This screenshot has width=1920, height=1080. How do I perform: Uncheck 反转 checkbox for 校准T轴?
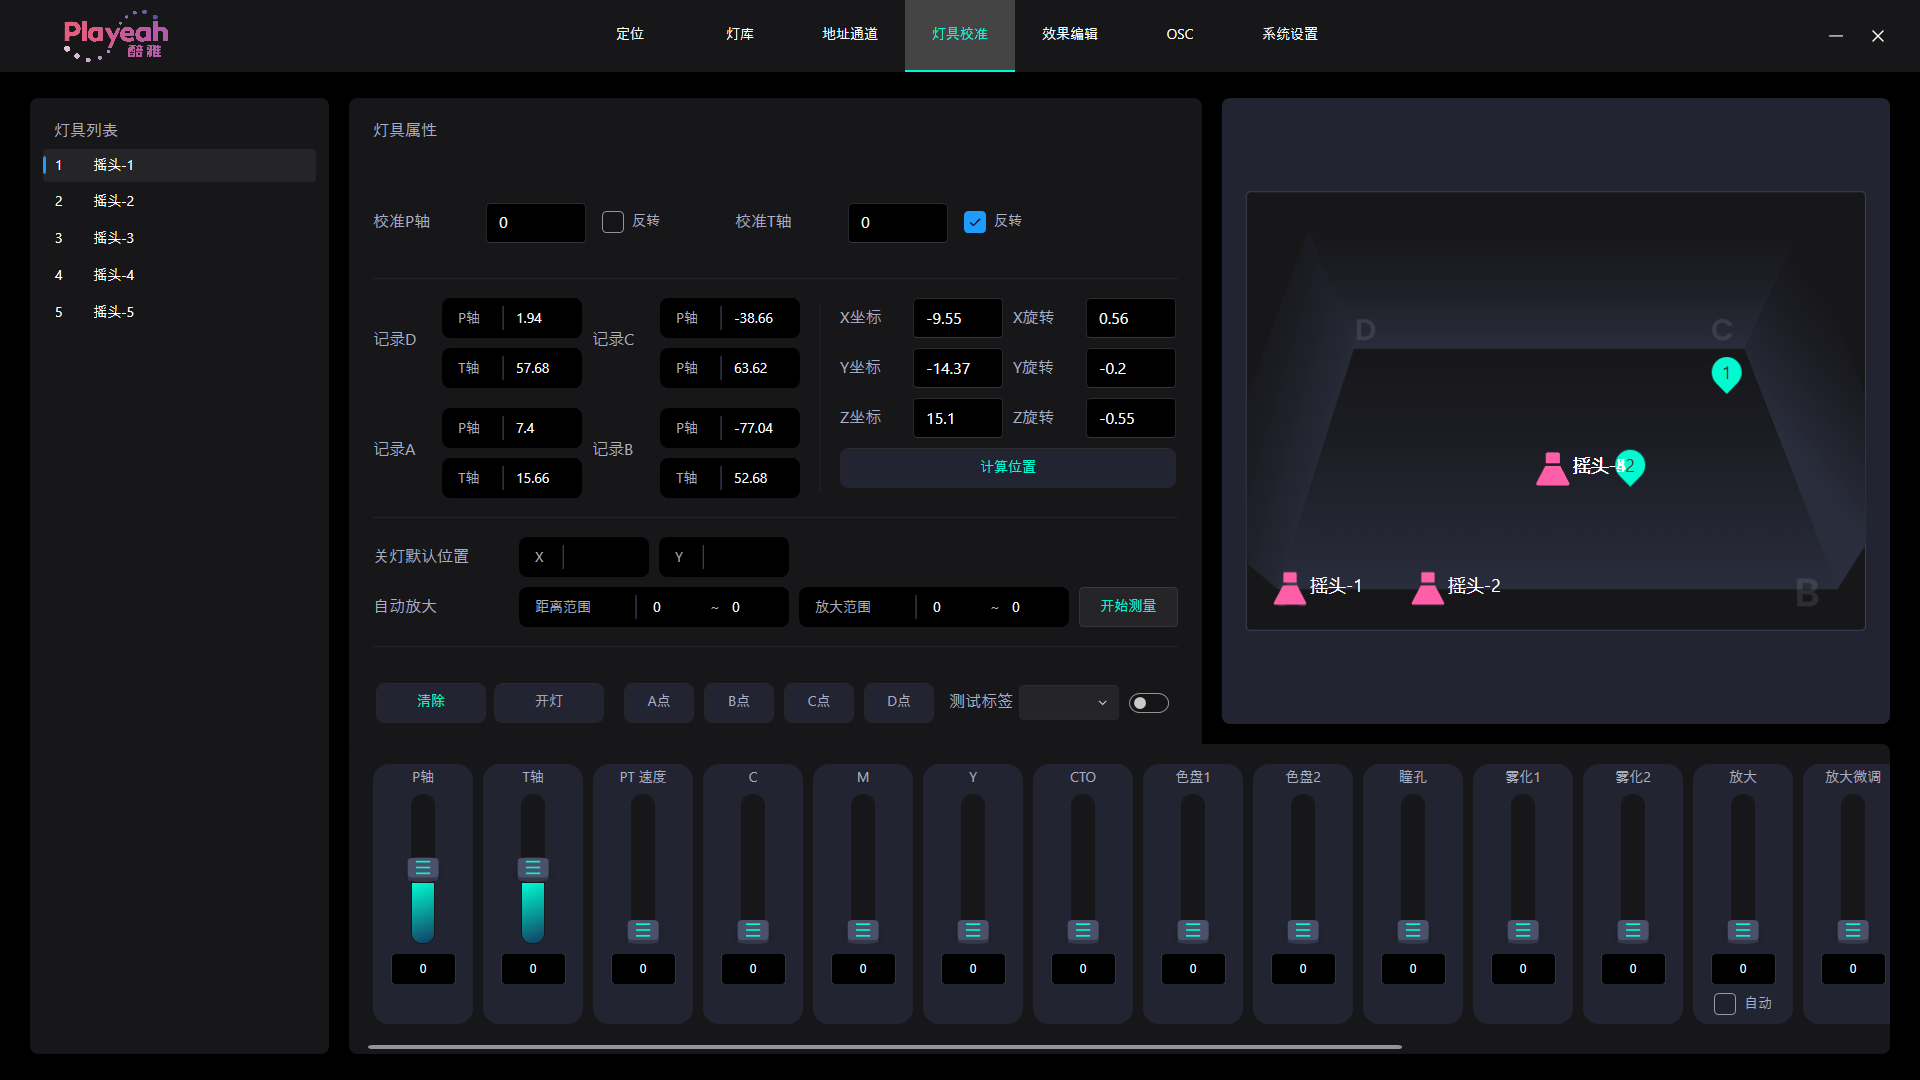pyautogui.click(x=975, y=222)
